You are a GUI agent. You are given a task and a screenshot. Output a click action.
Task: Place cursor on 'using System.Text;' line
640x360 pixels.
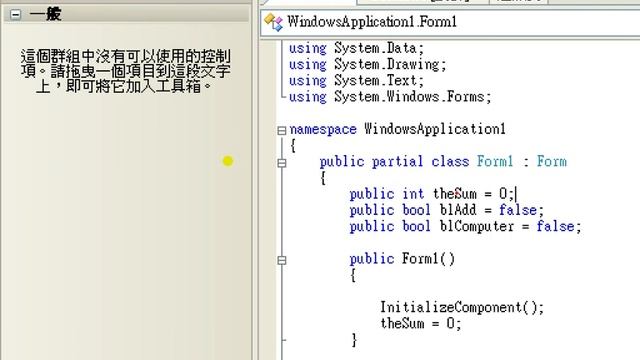click(x=357, y=81)
